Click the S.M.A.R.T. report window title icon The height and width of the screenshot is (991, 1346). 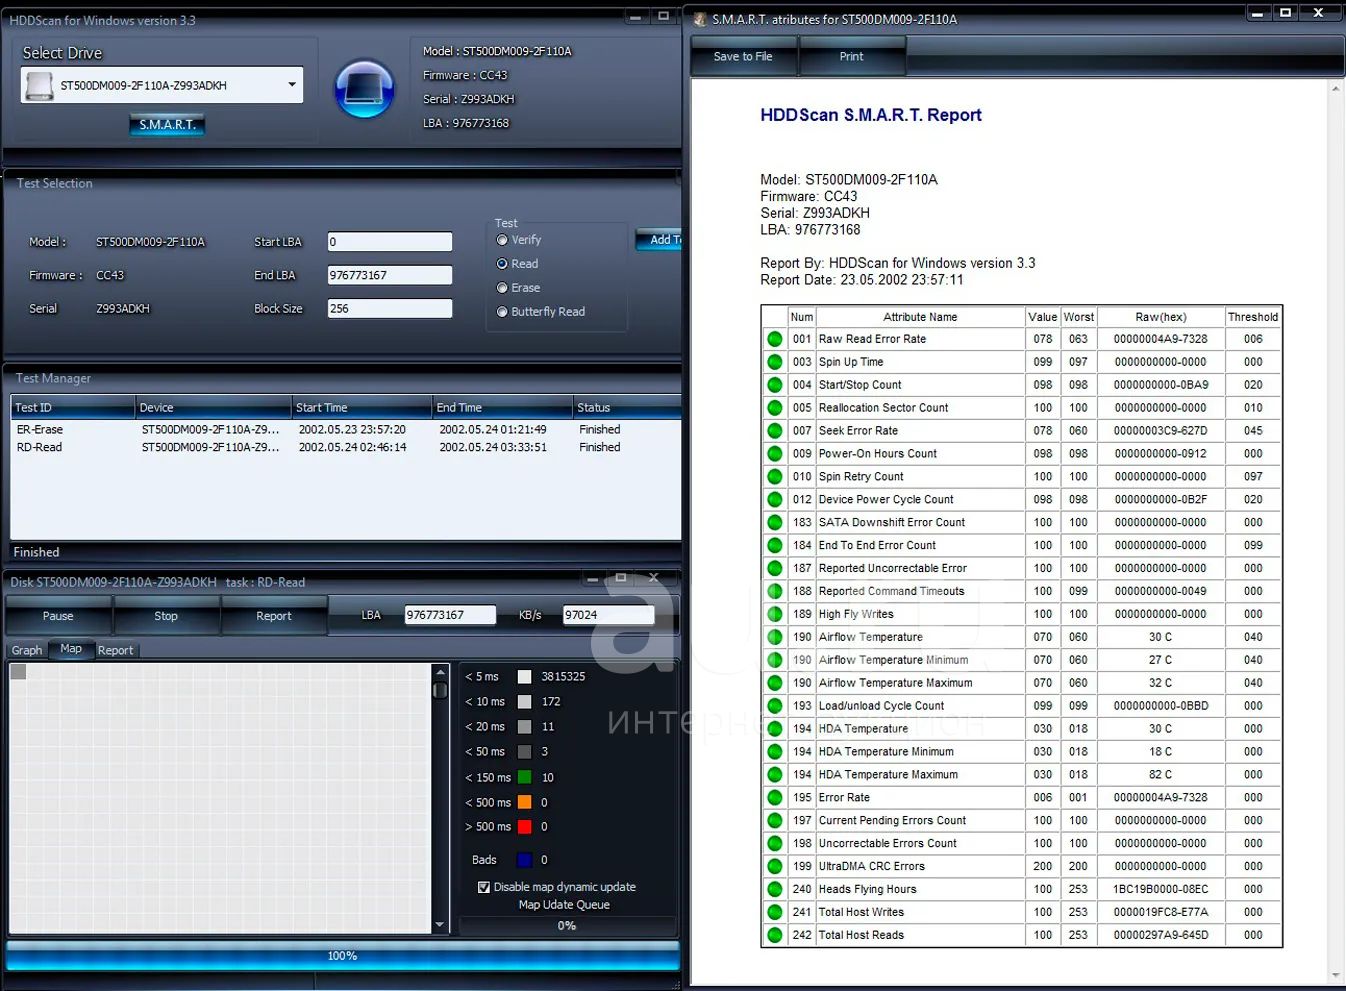[x=699, y=19]
